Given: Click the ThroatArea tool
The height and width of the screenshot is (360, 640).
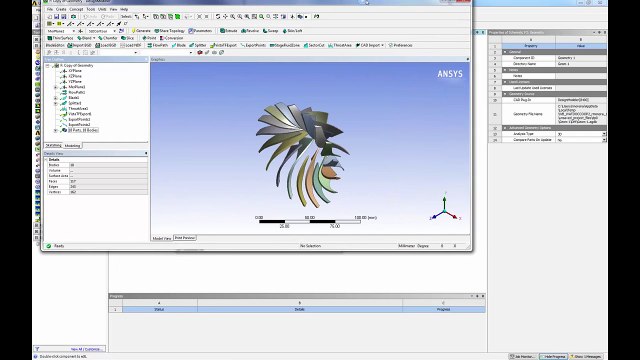Looking at the screenshot, I should click(x=340, y=45).
